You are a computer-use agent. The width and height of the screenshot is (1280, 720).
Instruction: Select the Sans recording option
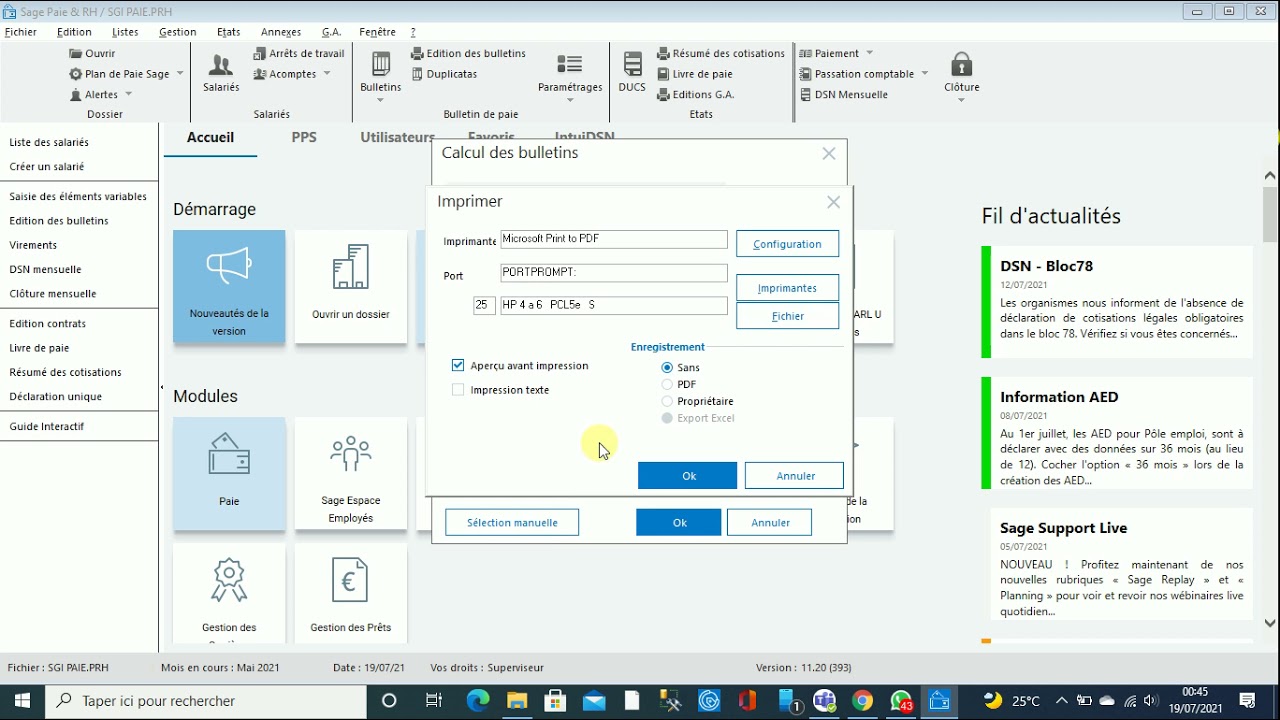667,368
